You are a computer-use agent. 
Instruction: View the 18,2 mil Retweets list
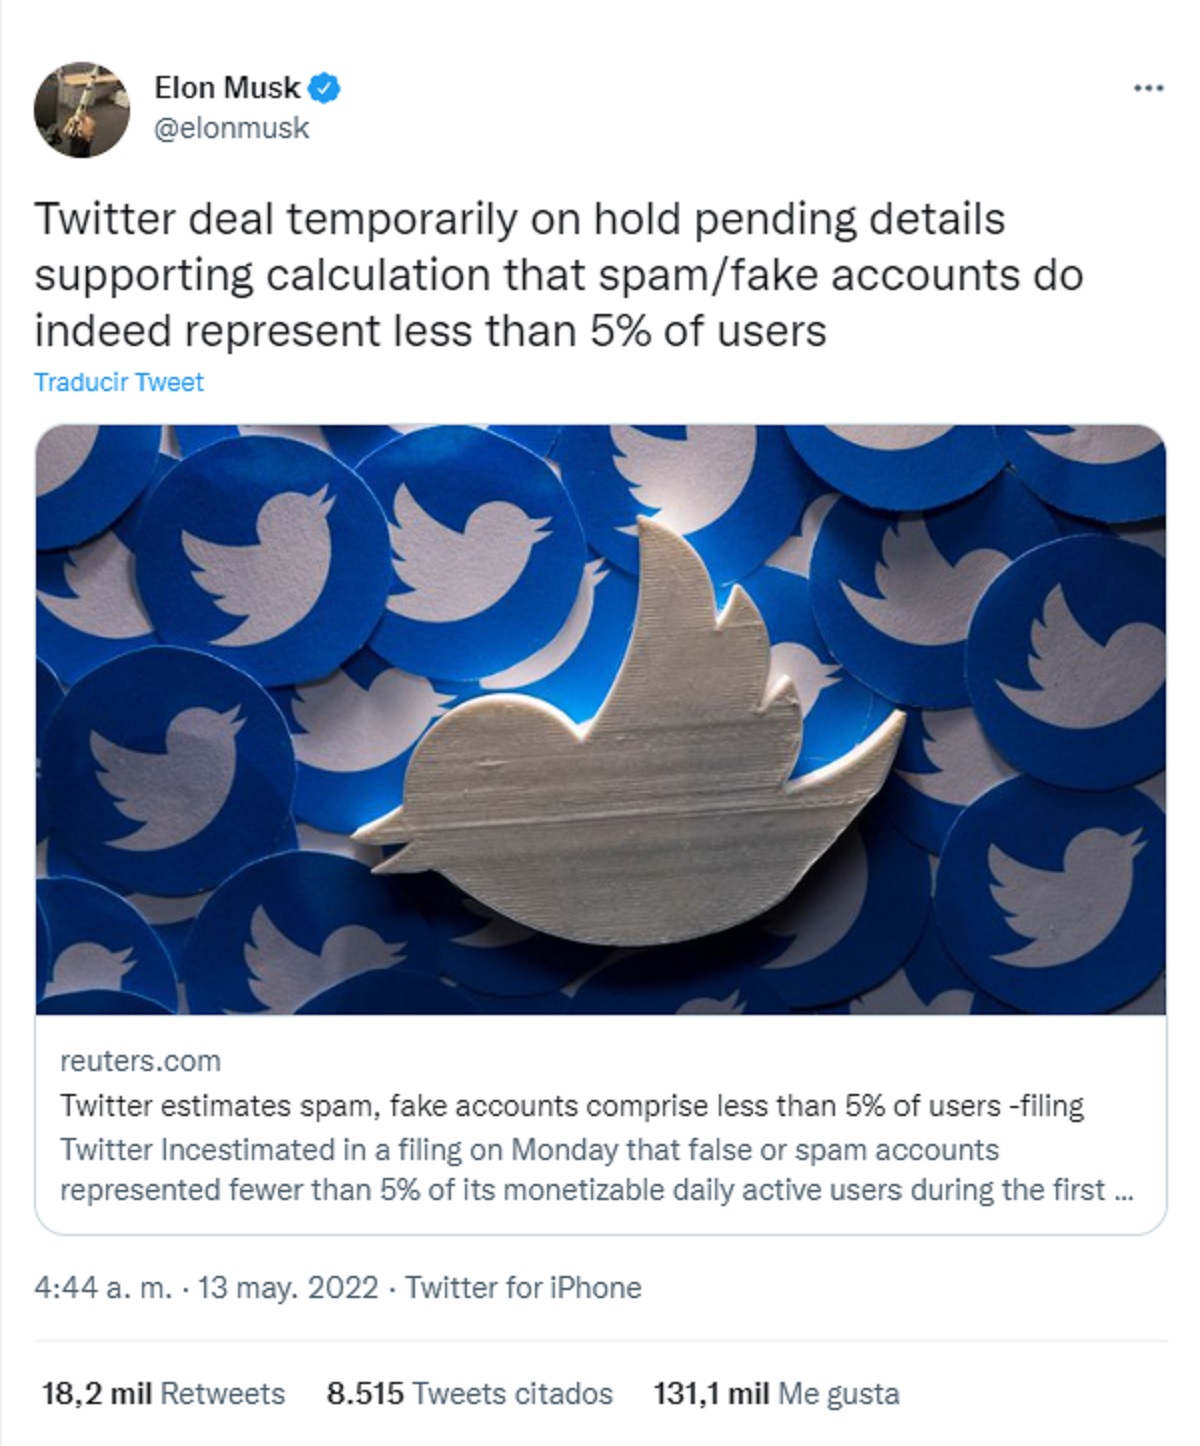coord(163,1393)
